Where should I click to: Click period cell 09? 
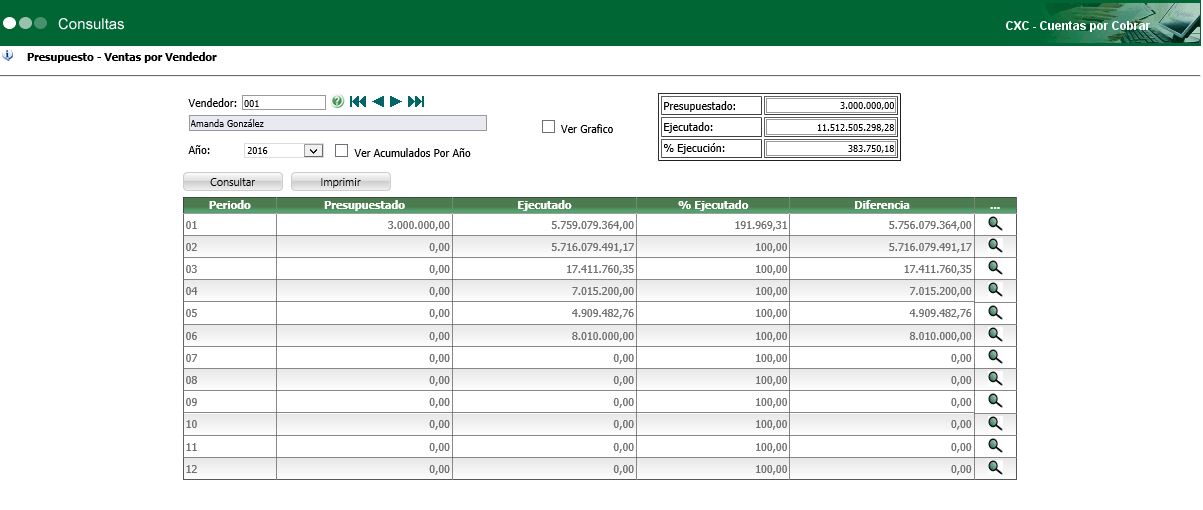coord(229,402)
